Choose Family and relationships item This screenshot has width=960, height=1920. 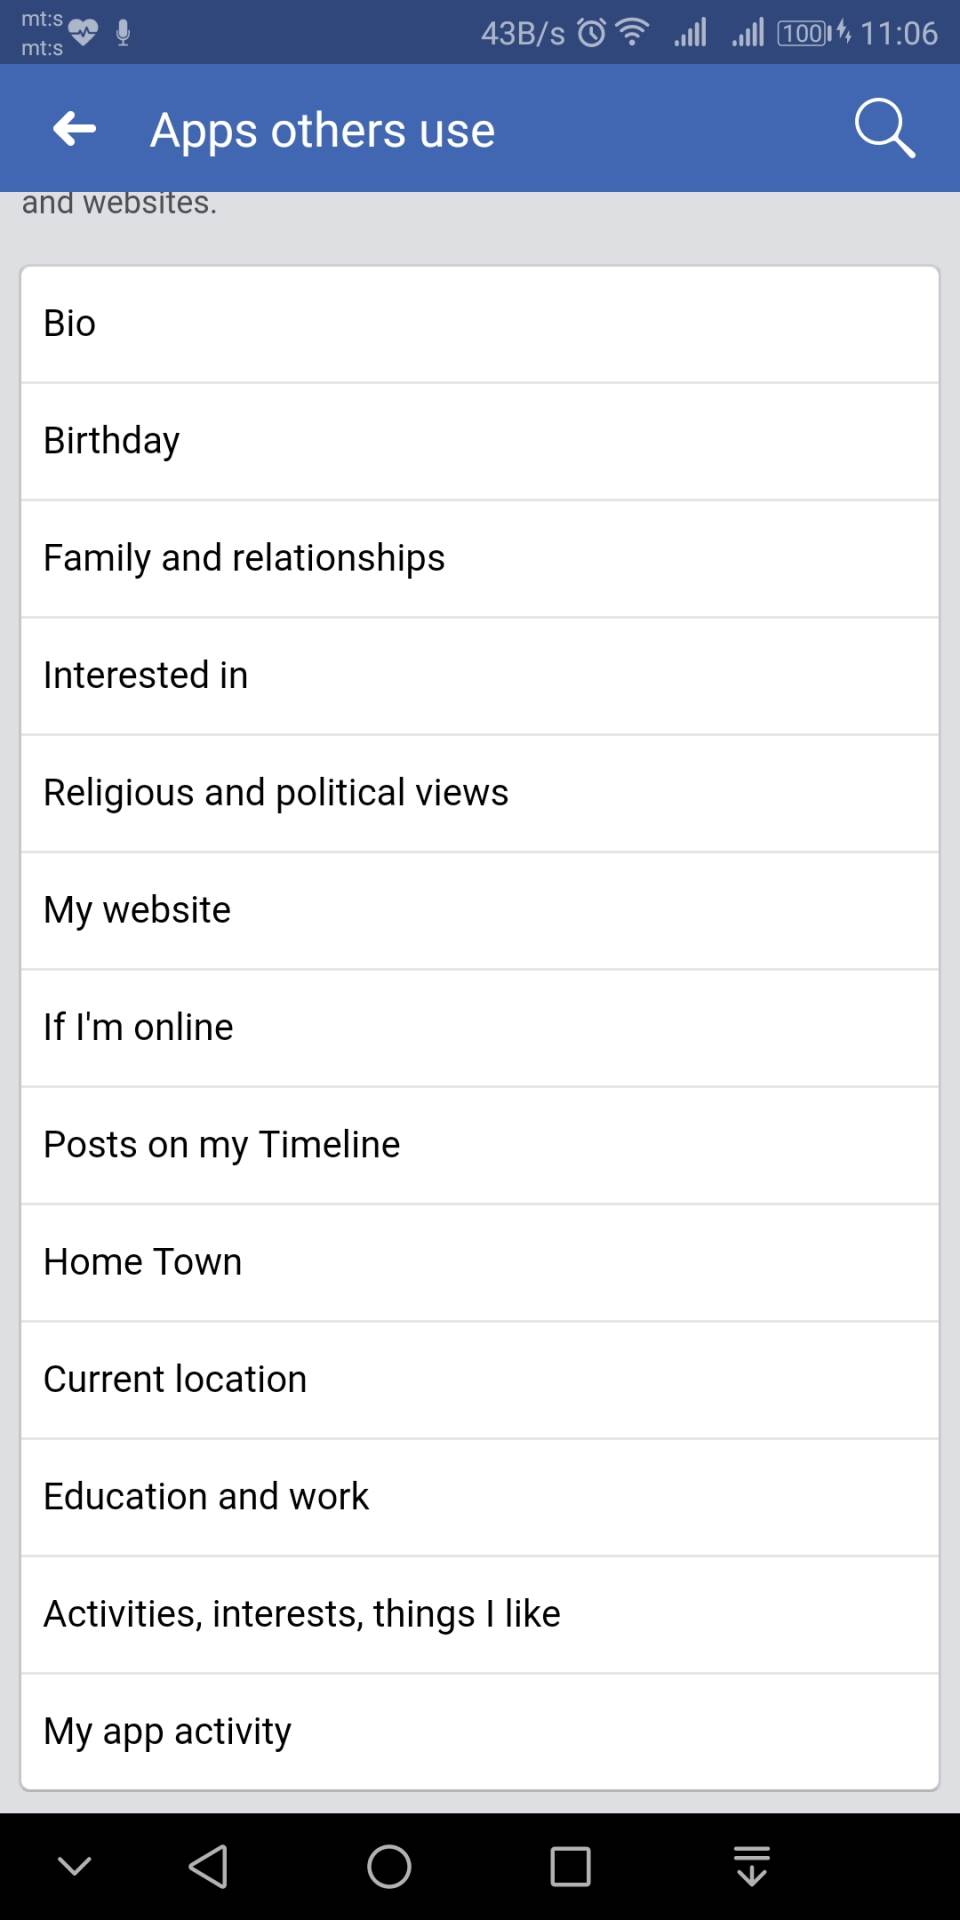pos(480,558)
